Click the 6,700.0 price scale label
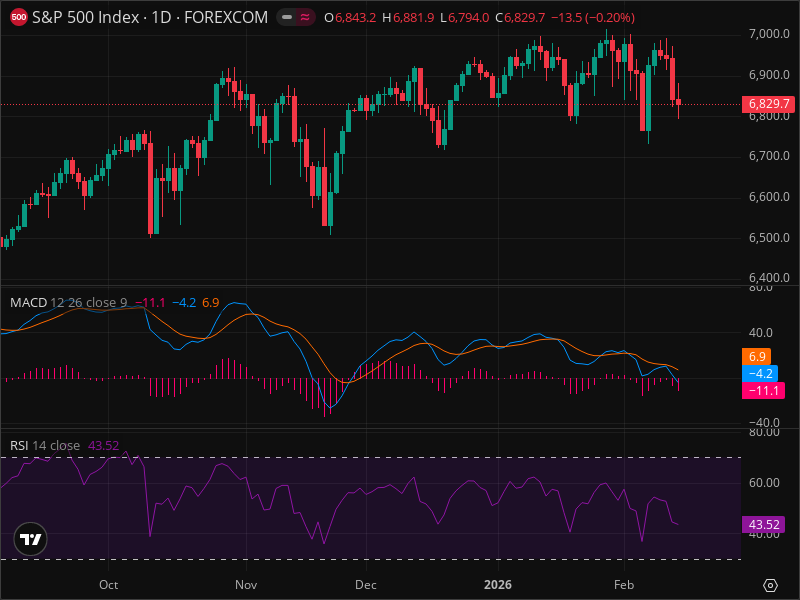Viewport: 800px width, 600px height. point(769,156)
